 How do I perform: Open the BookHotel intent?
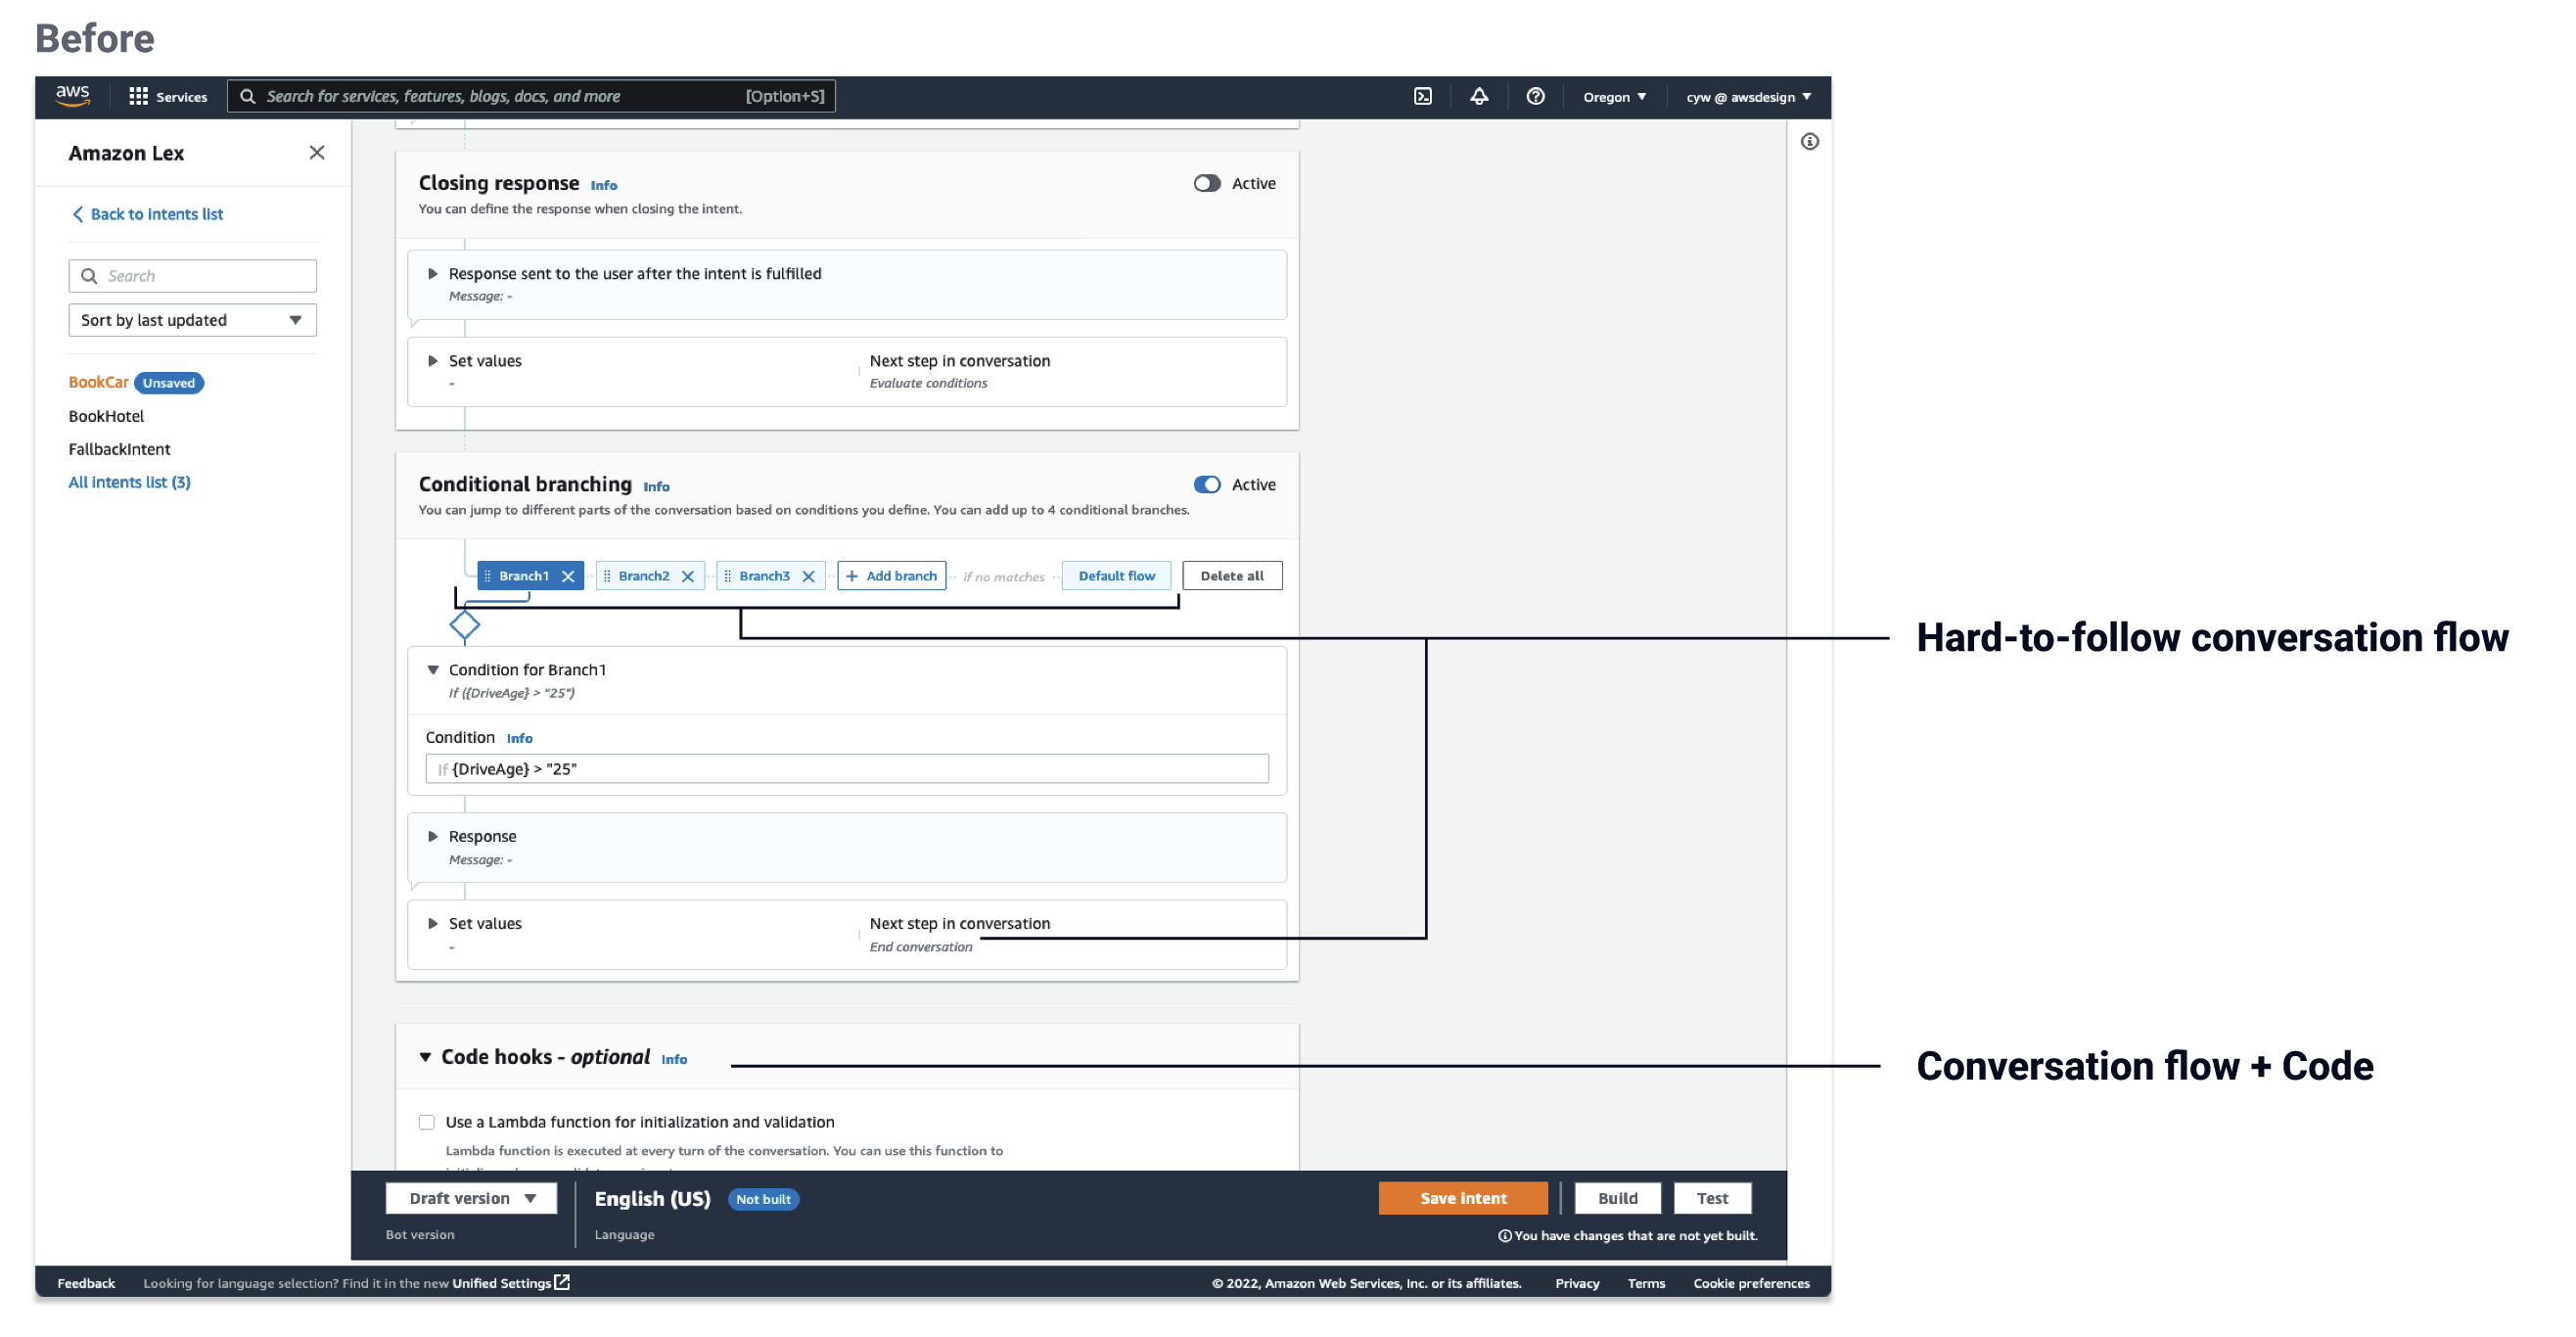(x=106, y=417)
